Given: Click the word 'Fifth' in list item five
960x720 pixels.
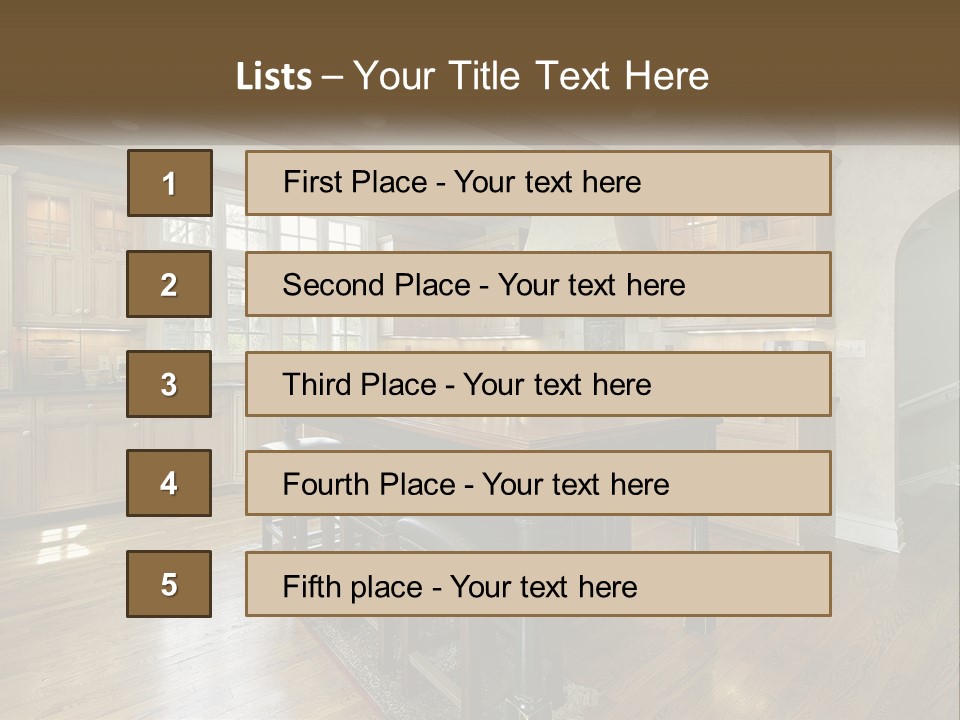Looking at the screenshot, I should click(x=302, y=587).
